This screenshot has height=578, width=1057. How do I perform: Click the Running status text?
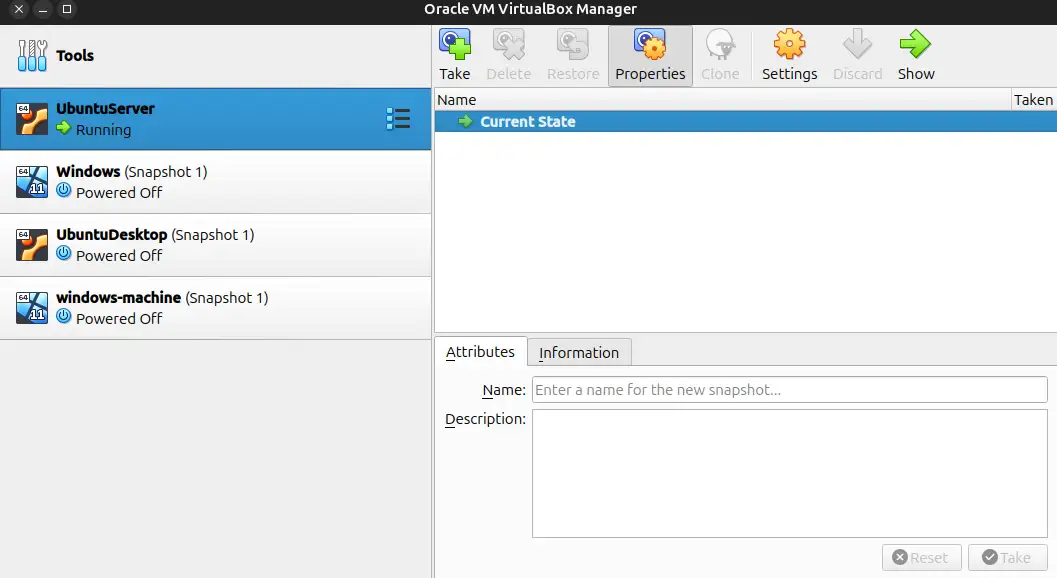[x=103, y=129]
